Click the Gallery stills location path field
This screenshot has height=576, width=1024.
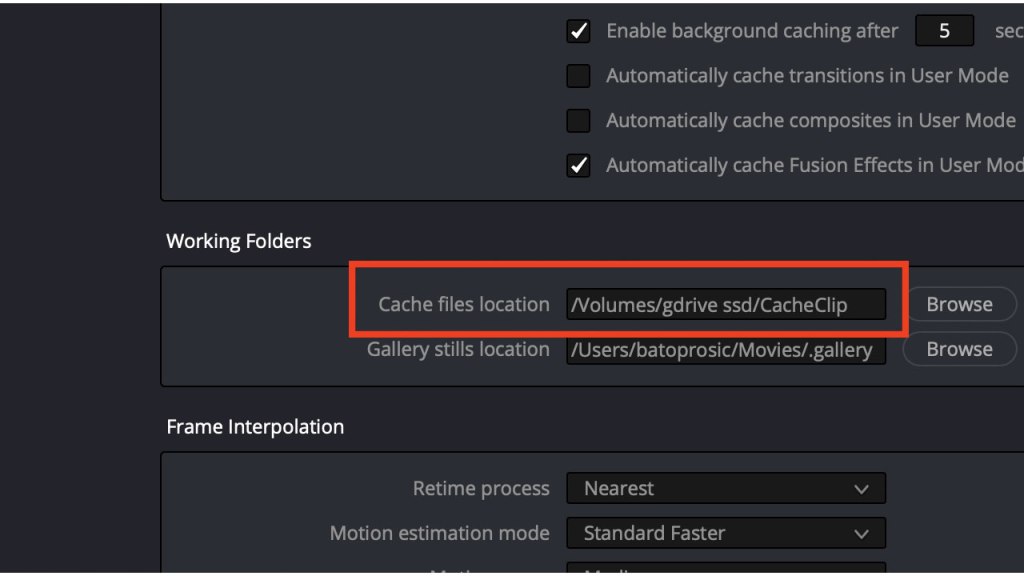click(x=726, y=350)
